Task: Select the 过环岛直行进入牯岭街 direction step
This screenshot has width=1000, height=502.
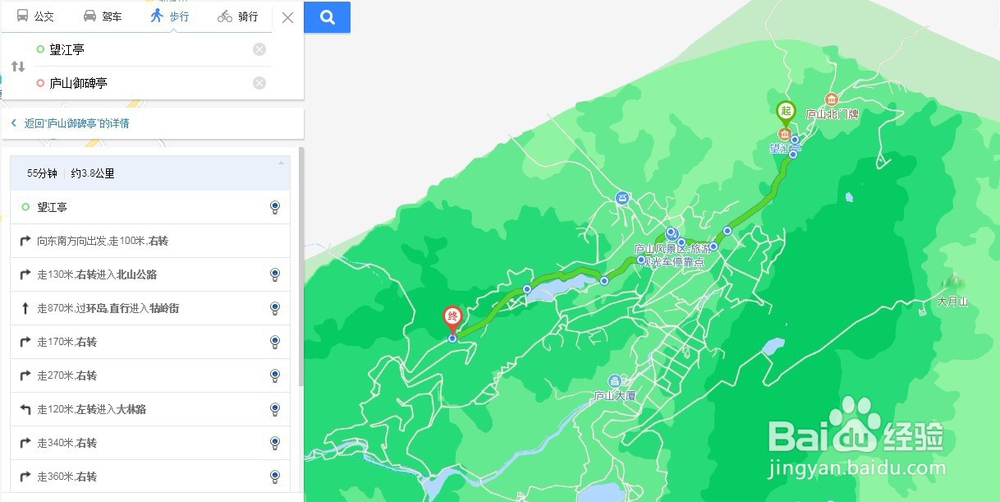Action: pos(151,308)
